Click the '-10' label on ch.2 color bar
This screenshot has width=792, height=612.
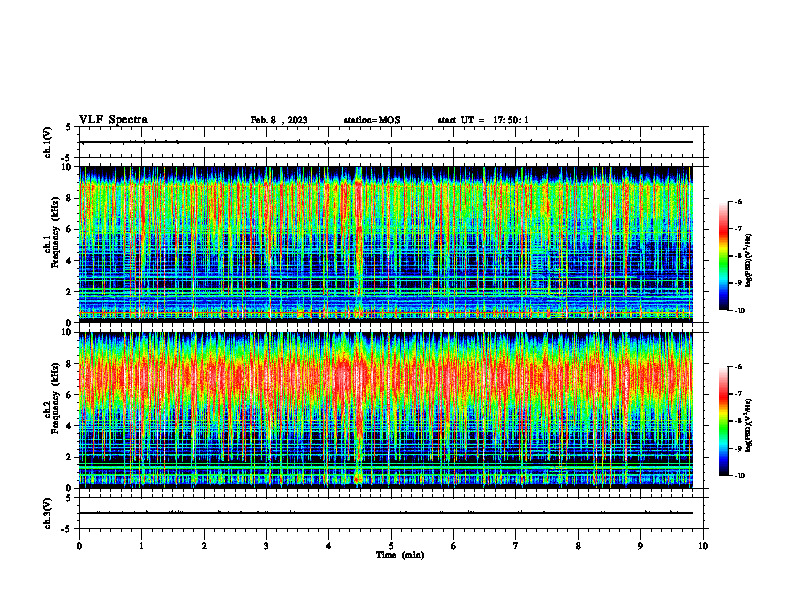tap(739, 475)
